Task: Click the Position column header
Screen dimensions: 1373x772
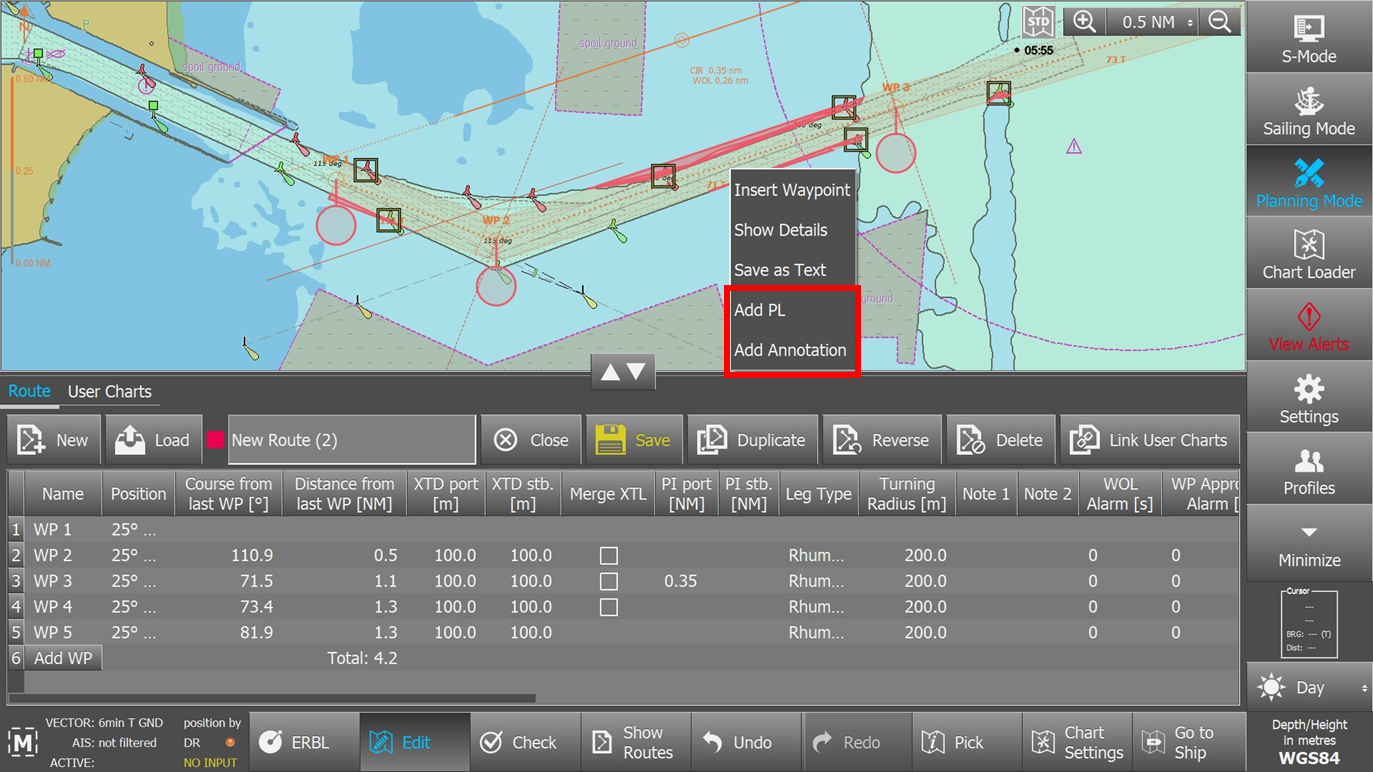Action: pos(138,493)
